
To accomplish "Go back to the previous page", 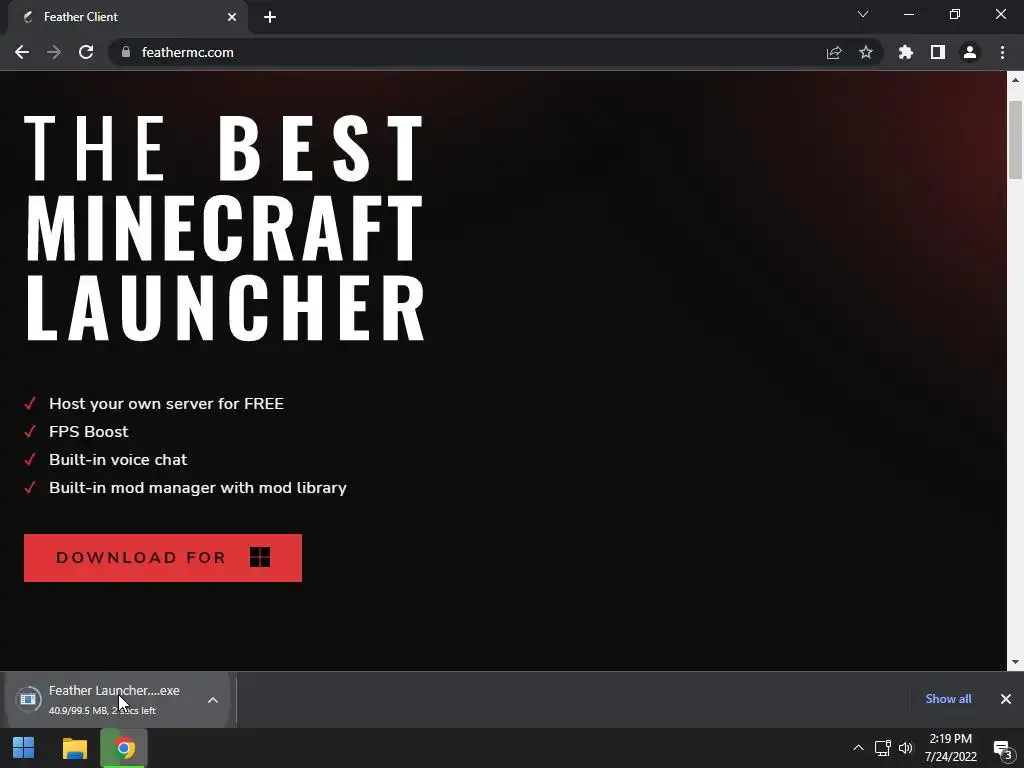I will (x=22, y=52).
